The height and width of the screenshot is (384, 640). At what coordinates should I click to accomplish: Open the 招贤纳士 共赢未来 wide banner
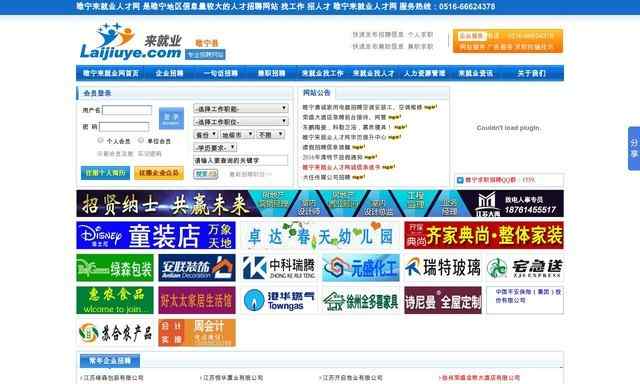click(x=320, y=203)
